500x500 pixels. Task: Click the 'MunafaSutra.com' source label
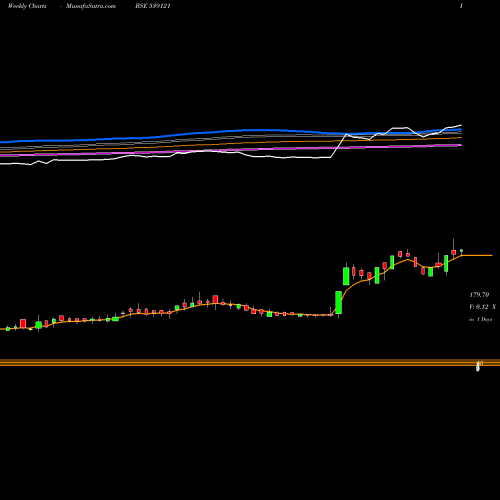click(x=91, y=6)
